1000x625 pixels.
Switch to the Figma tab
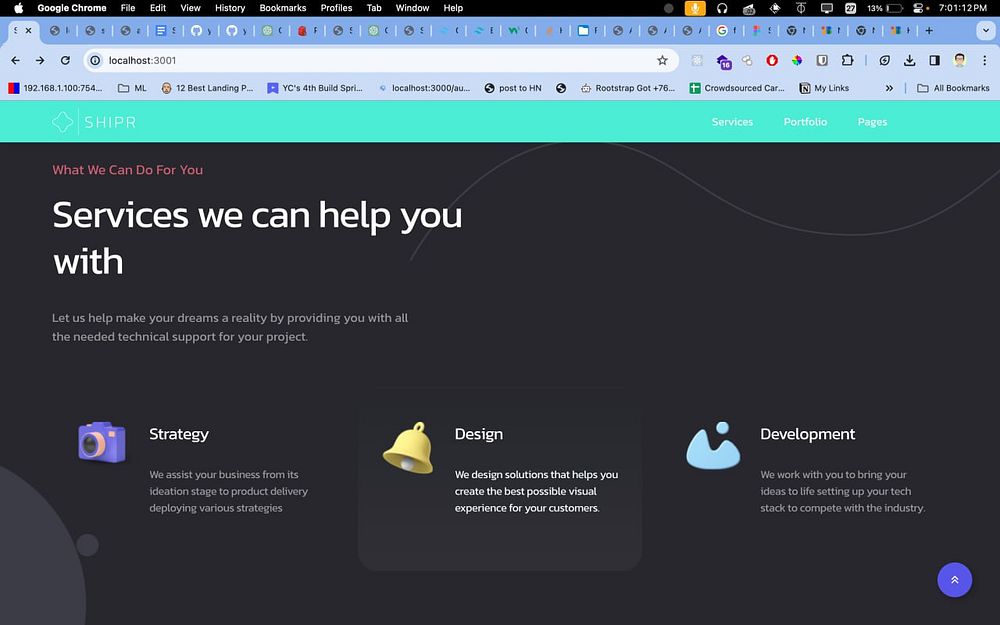(760, 31)
